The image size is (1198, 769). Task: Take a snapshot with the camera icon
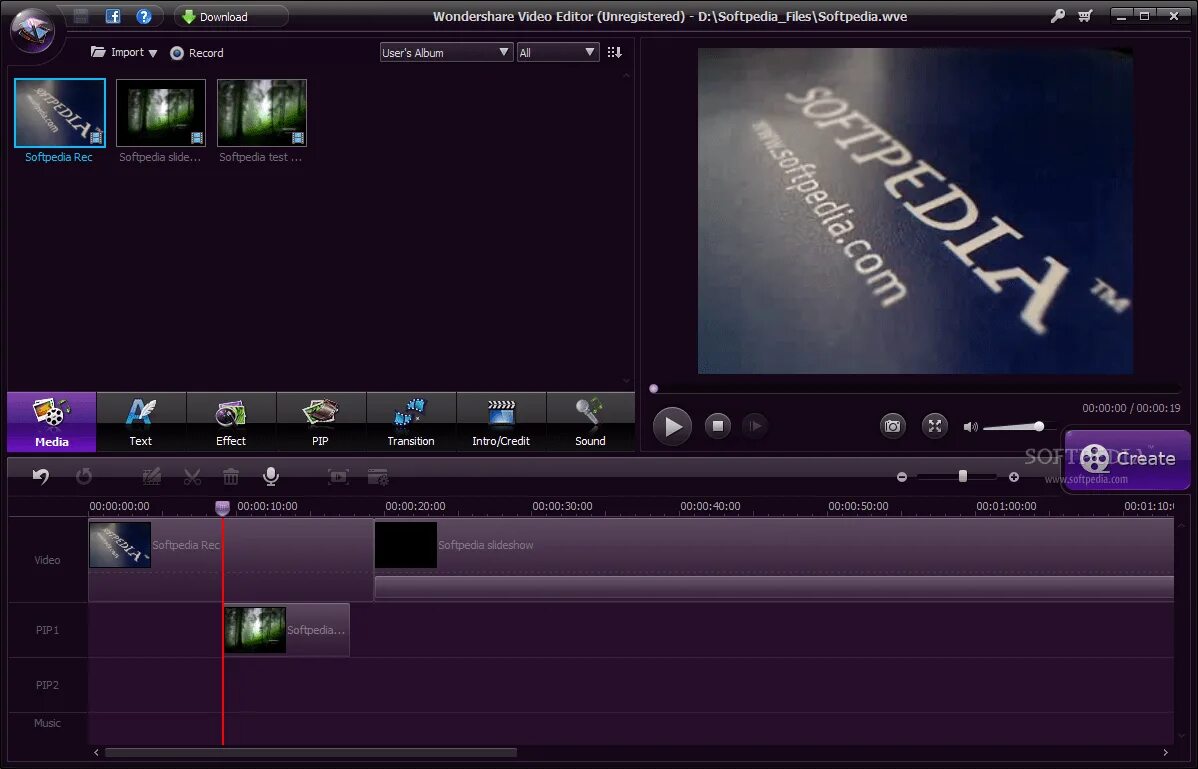pos(892,426)
